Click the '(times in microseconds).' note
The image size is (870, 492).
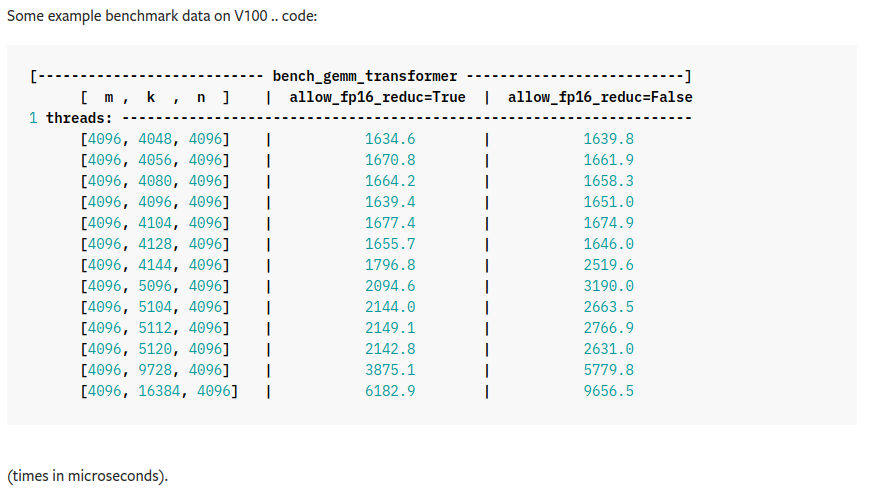click(88, 476)
